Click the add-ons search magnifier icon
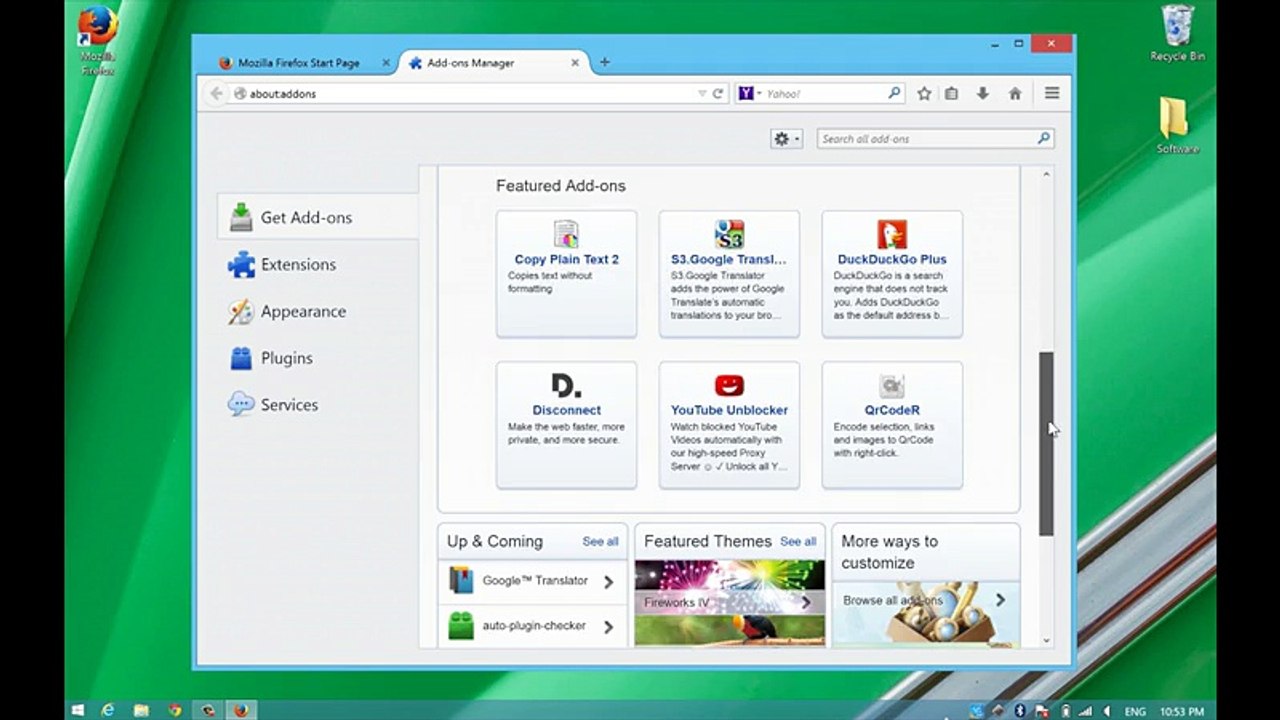Viewport: 1280px width, 720px height. tap(1043, 139)
